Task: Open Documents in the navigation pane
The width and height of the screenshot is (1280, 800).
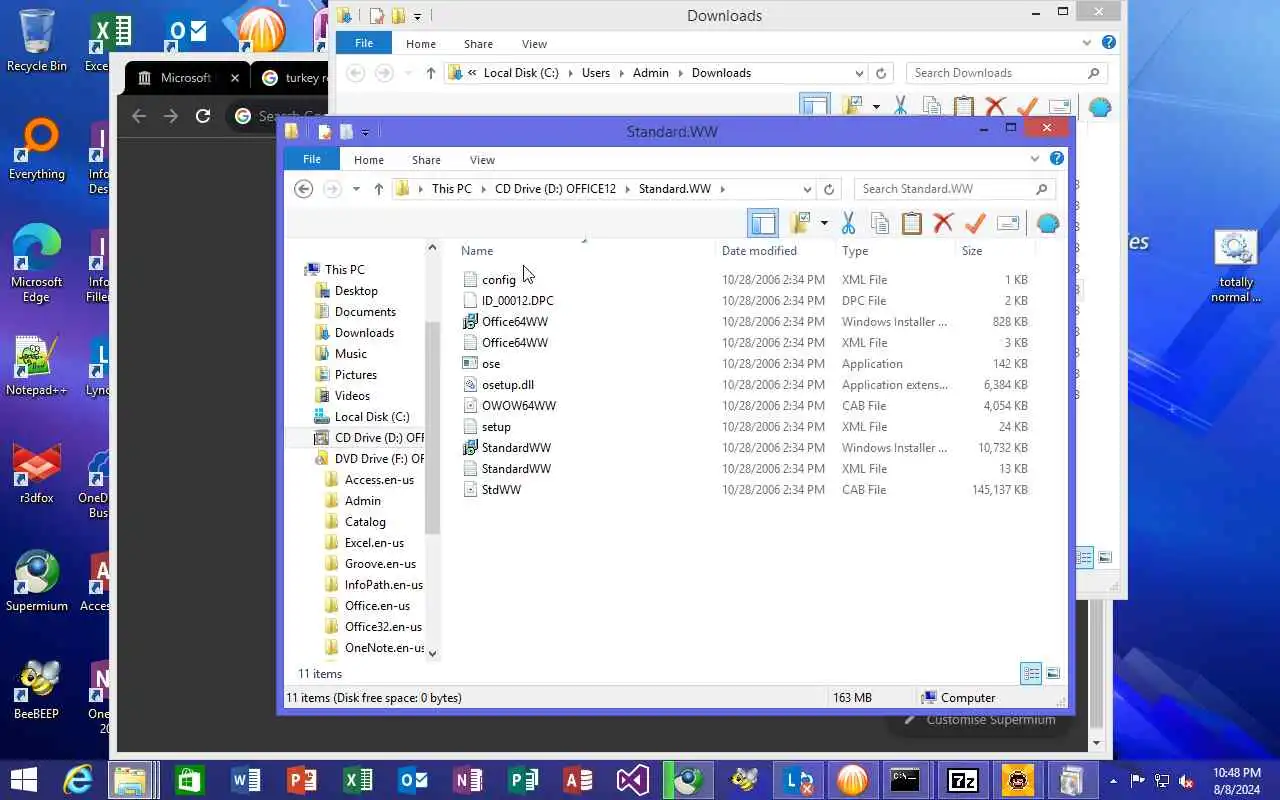Action: coord(365,312)
